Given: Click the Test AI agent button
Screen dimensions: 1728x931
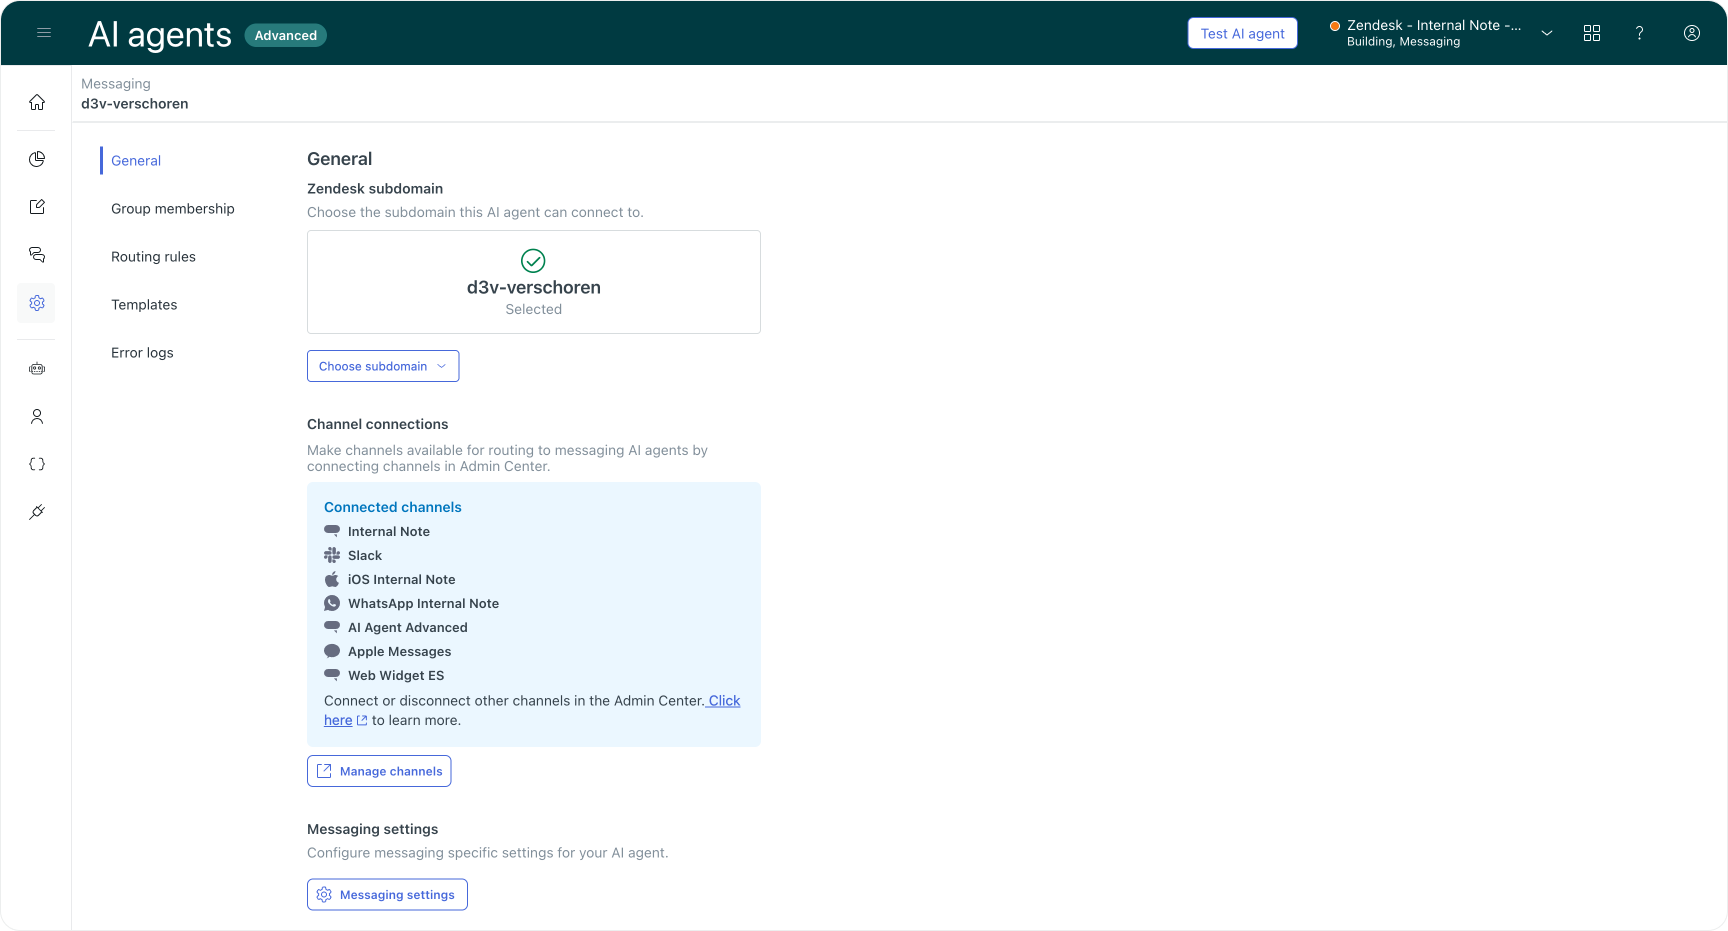Looking at the screenshot, I should point(1243,33).
